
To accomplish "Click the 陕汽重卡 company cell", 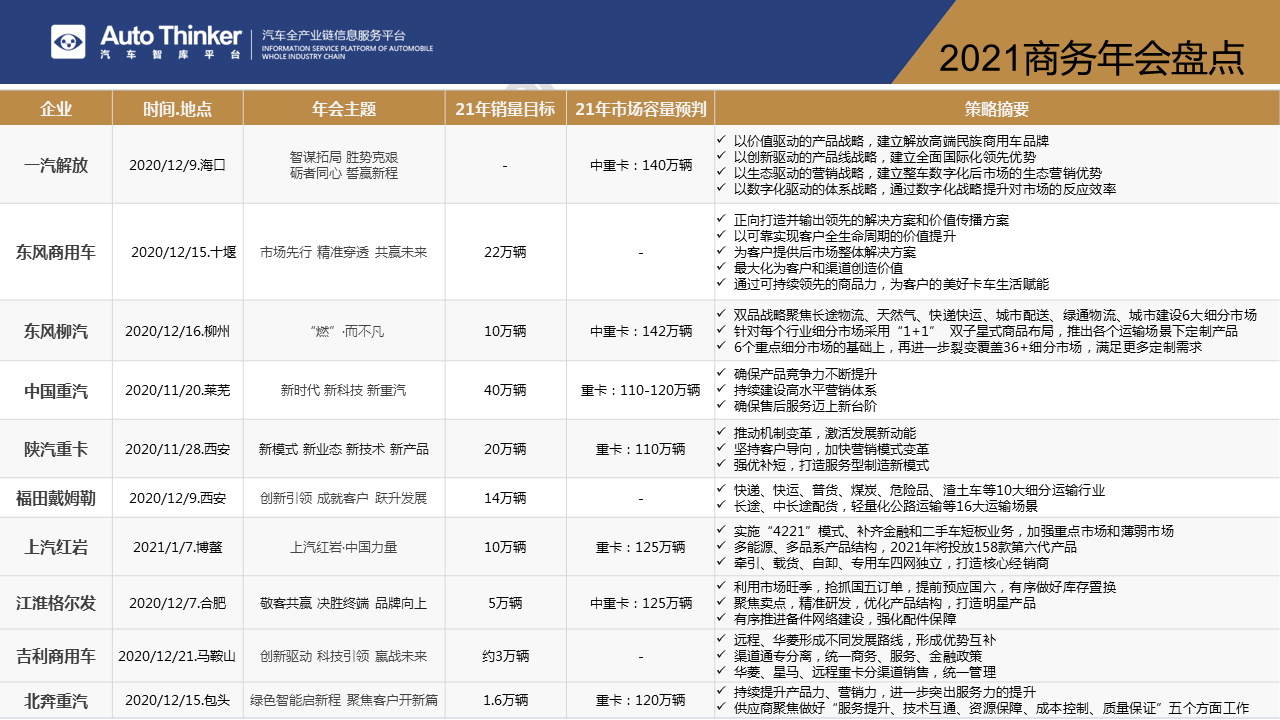I will click(x=56, y=449).
